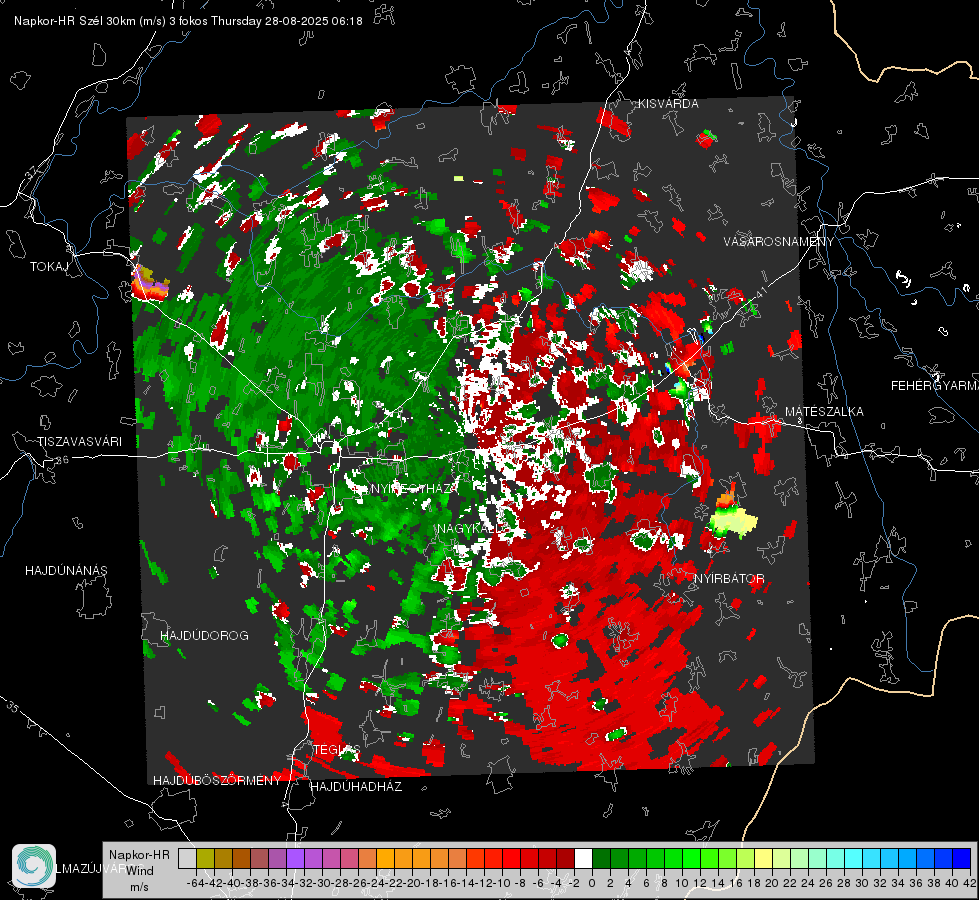
Task: Click the Napkor-HR legend title
Action: 139,855
